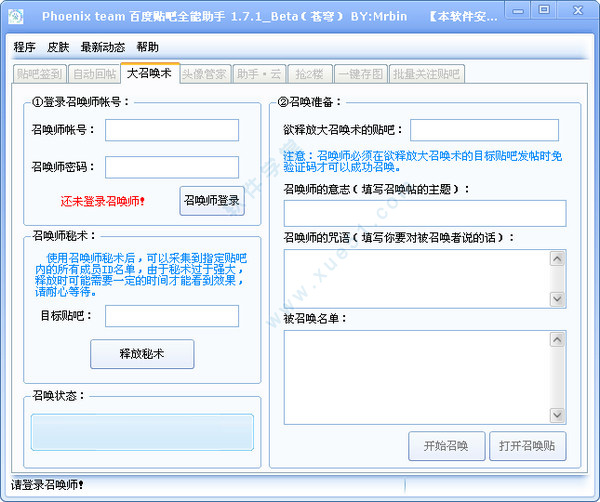Focus the 召唤师帐号 input field
600x502 pixels.
pyautogui.click(x=172, y=130)
